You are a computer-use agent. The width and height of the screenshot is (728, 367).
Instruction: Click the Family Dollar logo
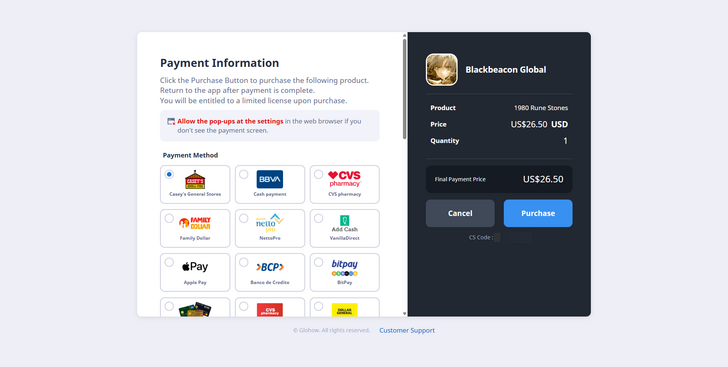tap(195, 223)
